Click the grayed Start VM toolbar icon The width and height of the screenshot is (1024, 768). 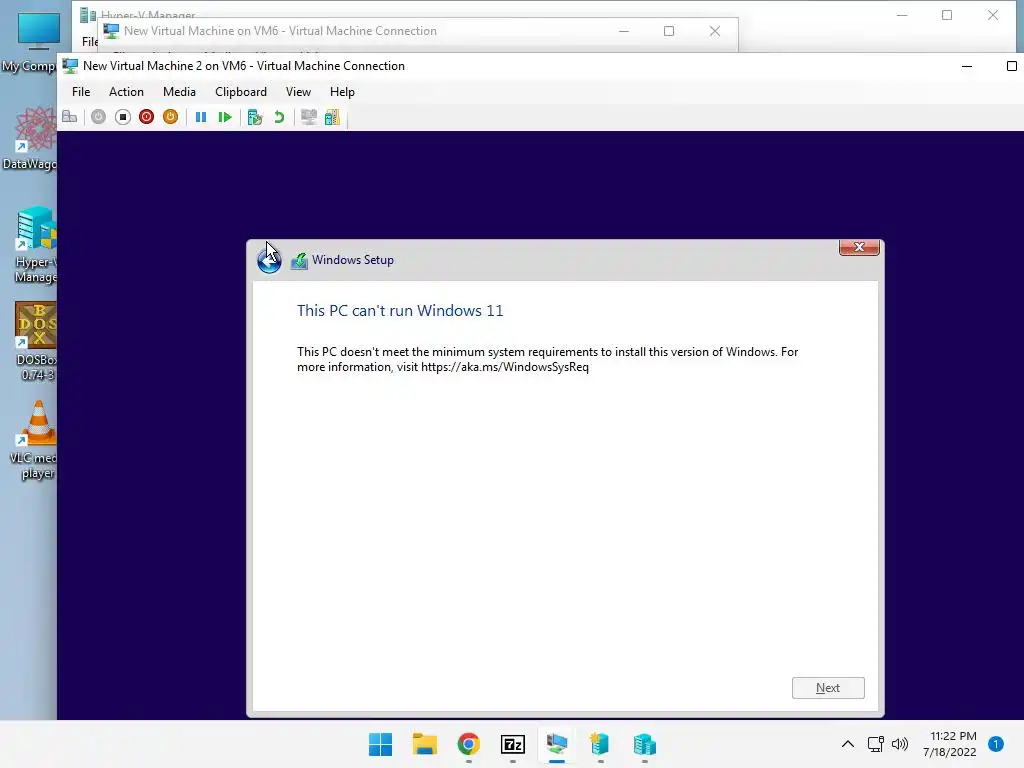(98, 117)
